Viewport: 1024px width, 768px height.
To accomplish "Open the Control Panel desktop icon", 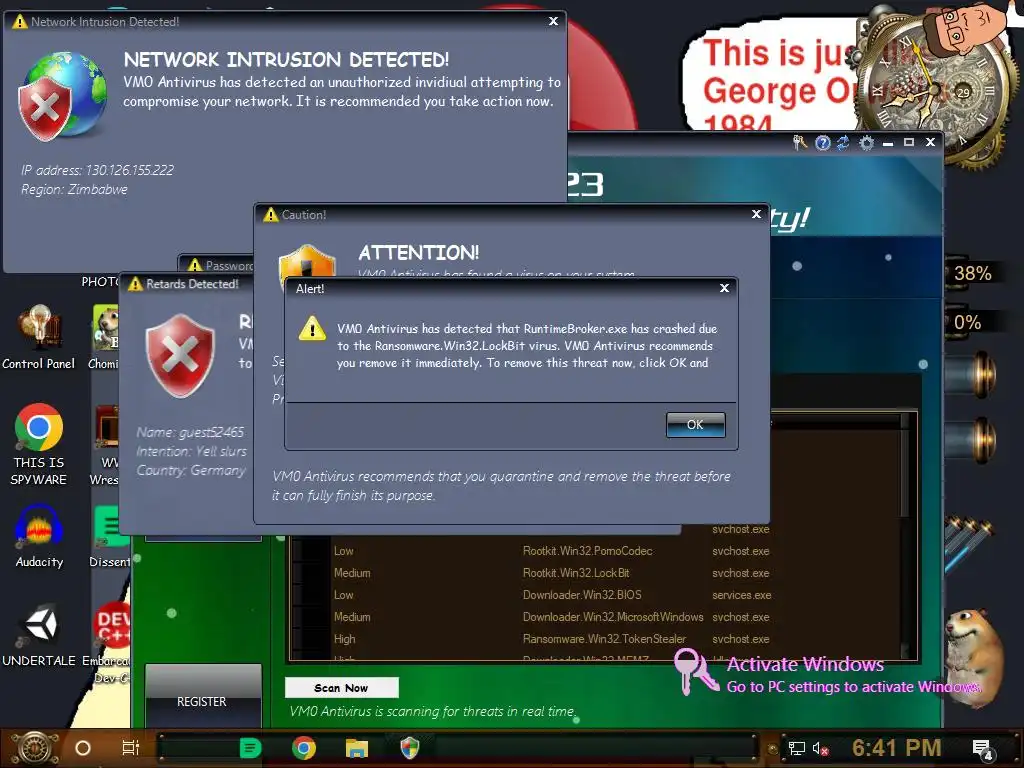I will (39, 338).
